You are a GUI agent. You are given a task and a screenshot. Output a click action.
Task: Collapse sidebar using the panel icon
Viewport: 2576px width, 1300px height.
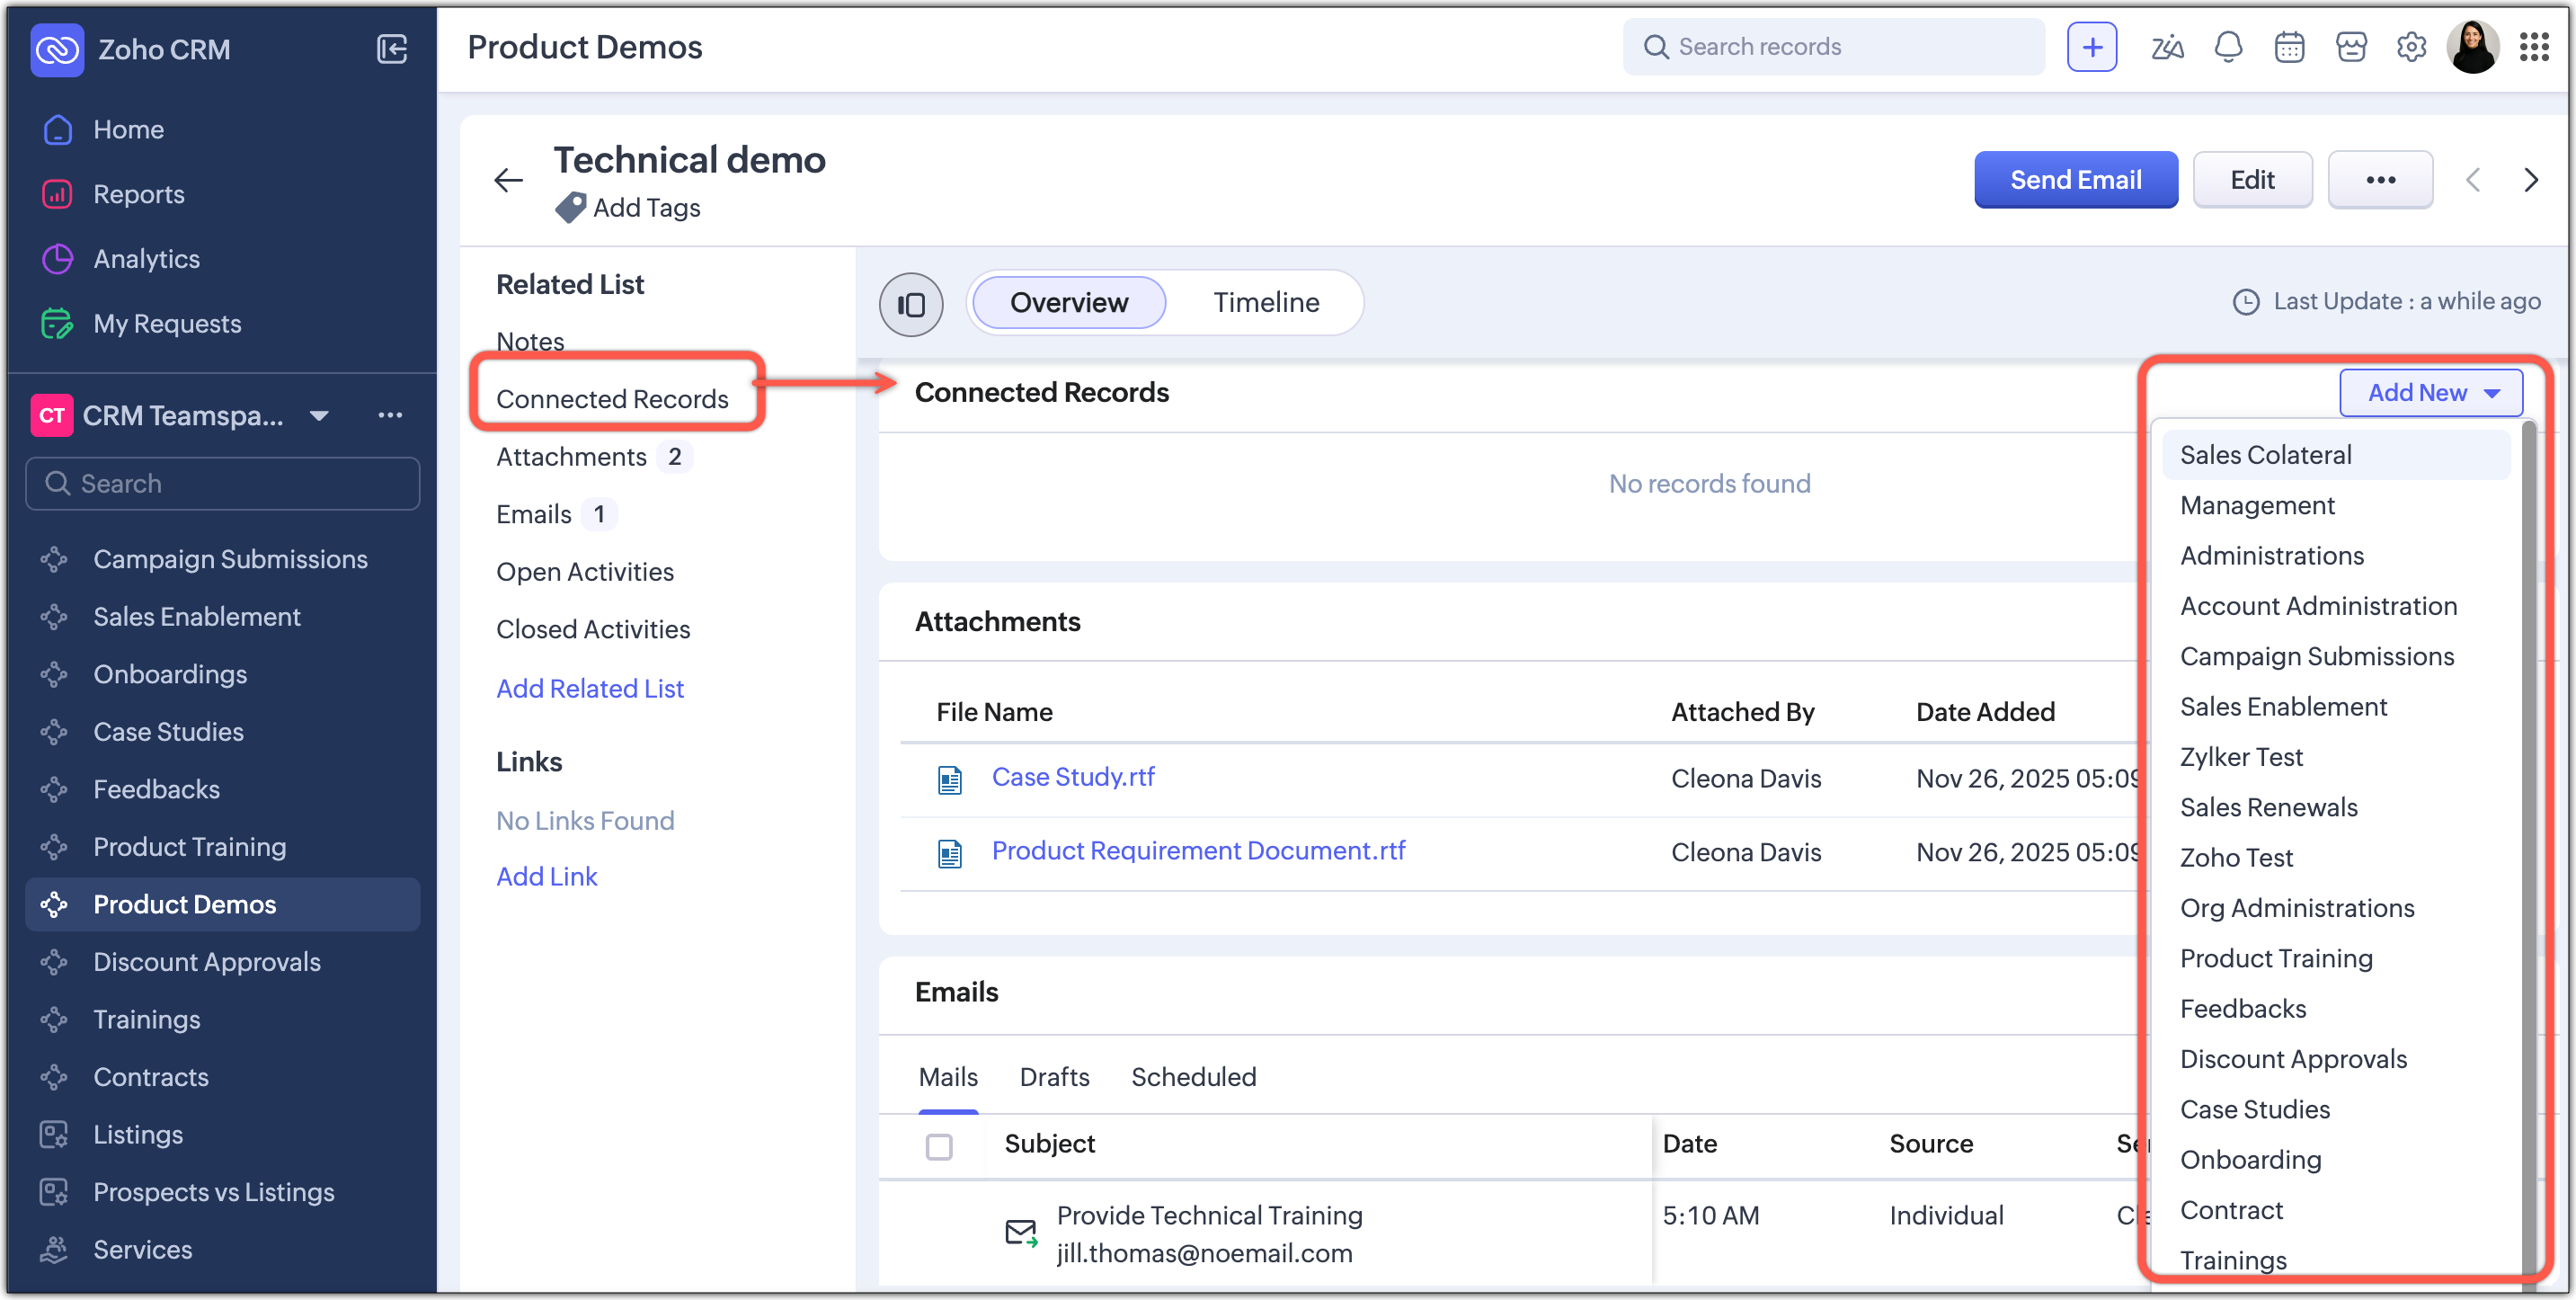point(392,49)
